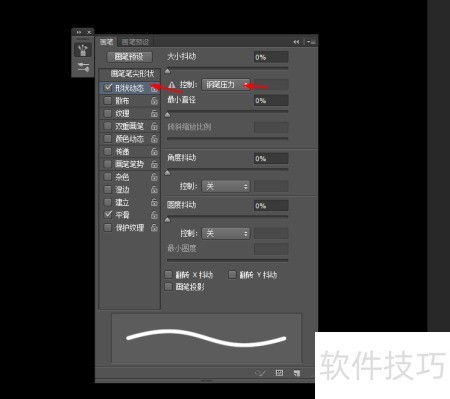Collapse the panel with the double-arrow icon
The height and width of the screenshot is (399, 450).
296,42
